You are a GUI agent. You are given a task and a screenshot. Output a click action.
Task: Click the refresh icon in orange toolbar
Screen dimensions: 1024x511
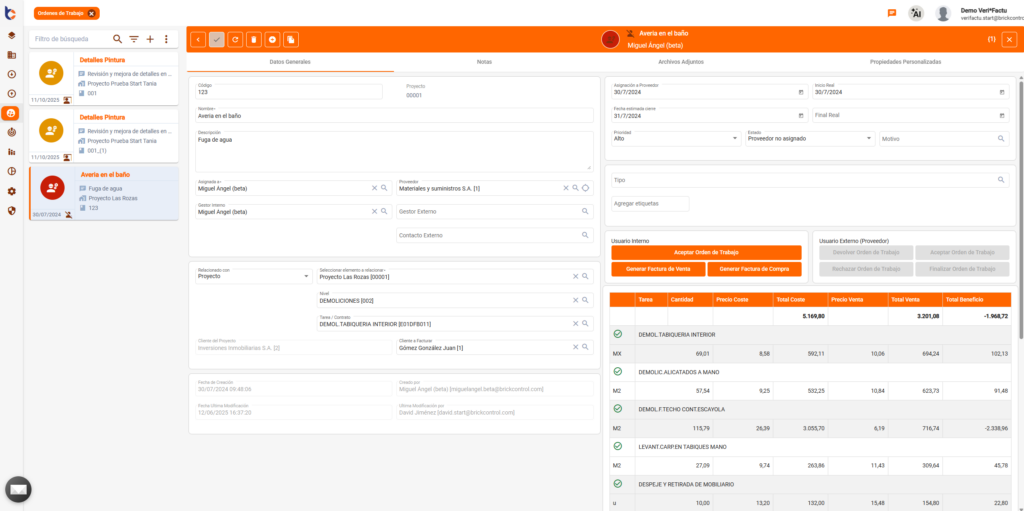click(x=235, y=40)
